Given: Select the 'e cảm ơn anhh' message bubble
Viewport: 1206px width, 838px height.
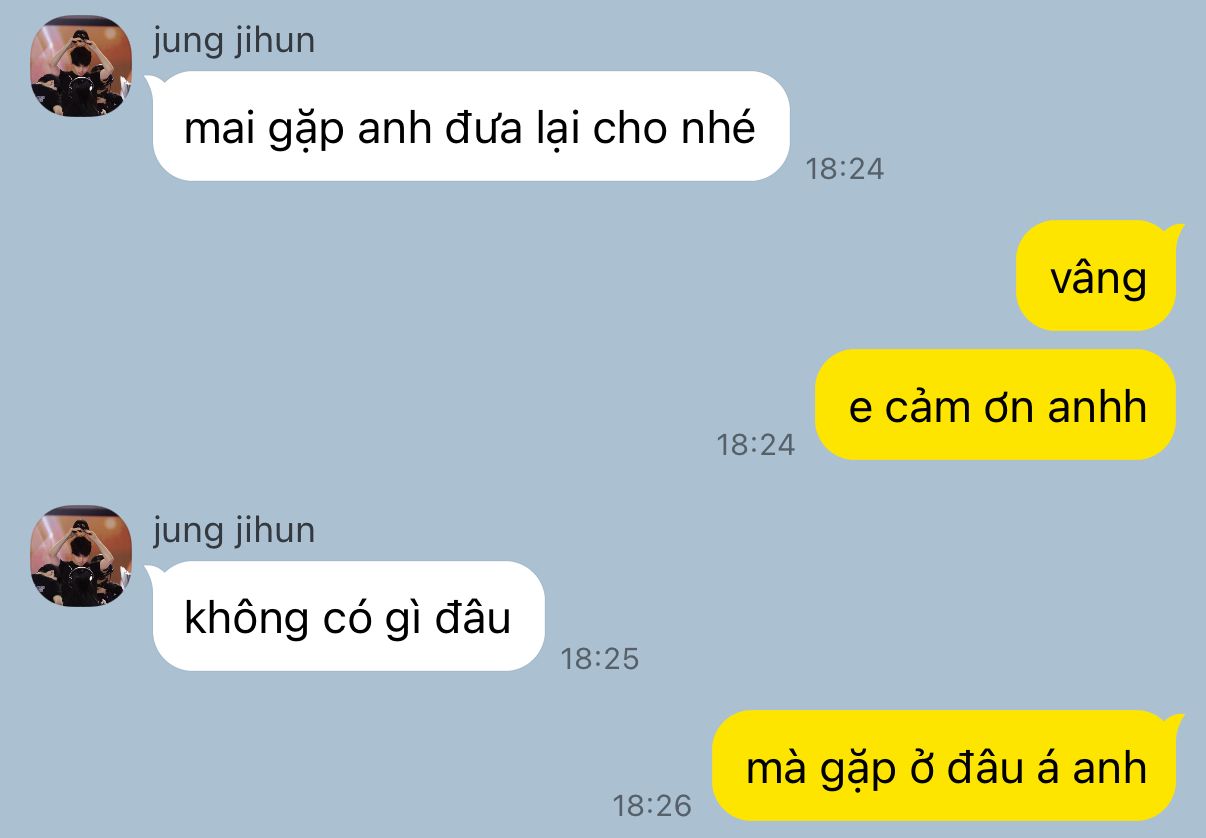Looking at the screenshot, I should click(996, 405).
